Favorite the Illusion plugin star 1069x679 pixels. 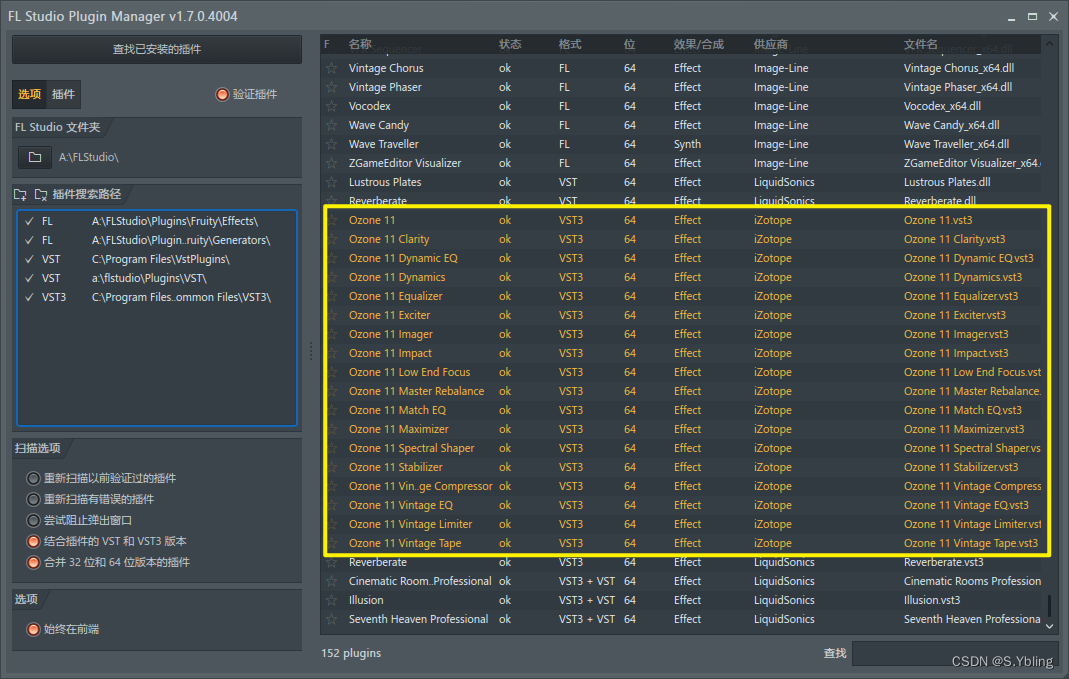coord(331,601)
